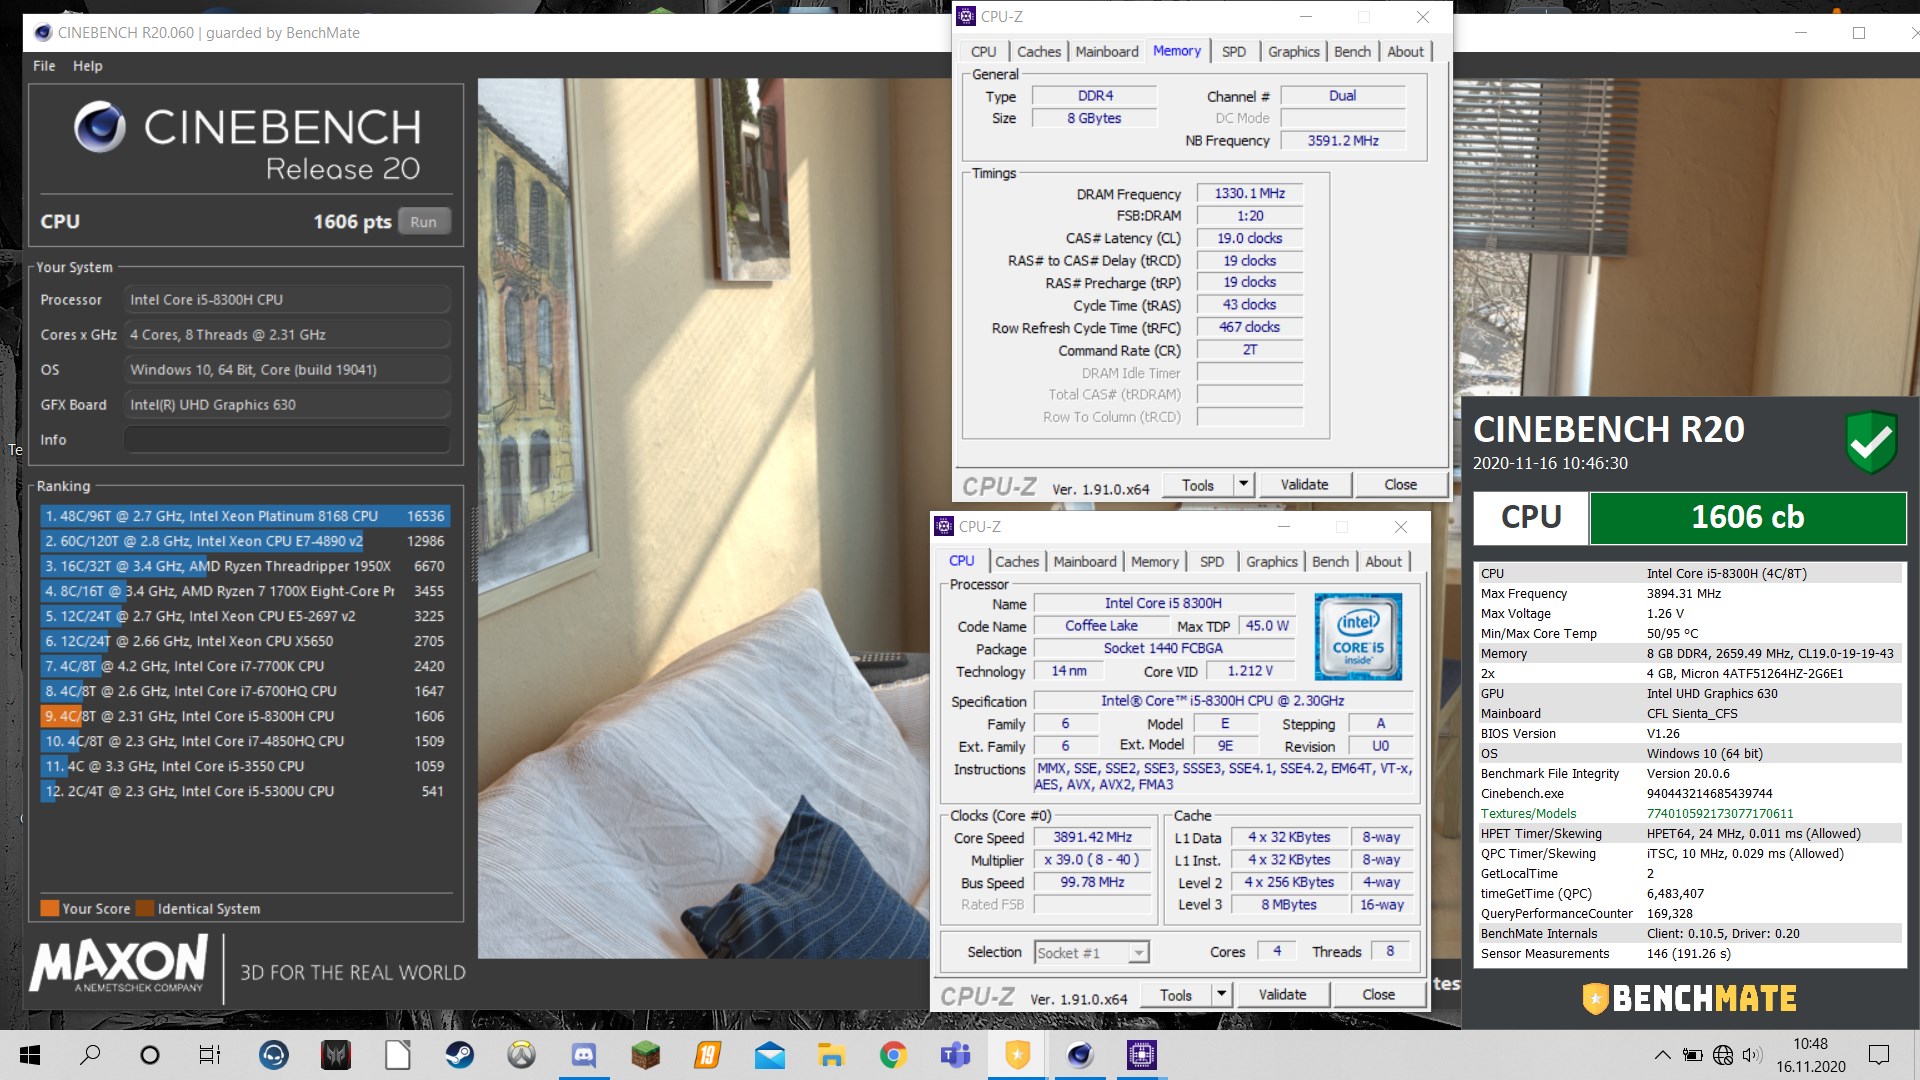Launch Steam from taskbar
This screenshot has height=1080, width=1920.
(x=460, y=1055)
